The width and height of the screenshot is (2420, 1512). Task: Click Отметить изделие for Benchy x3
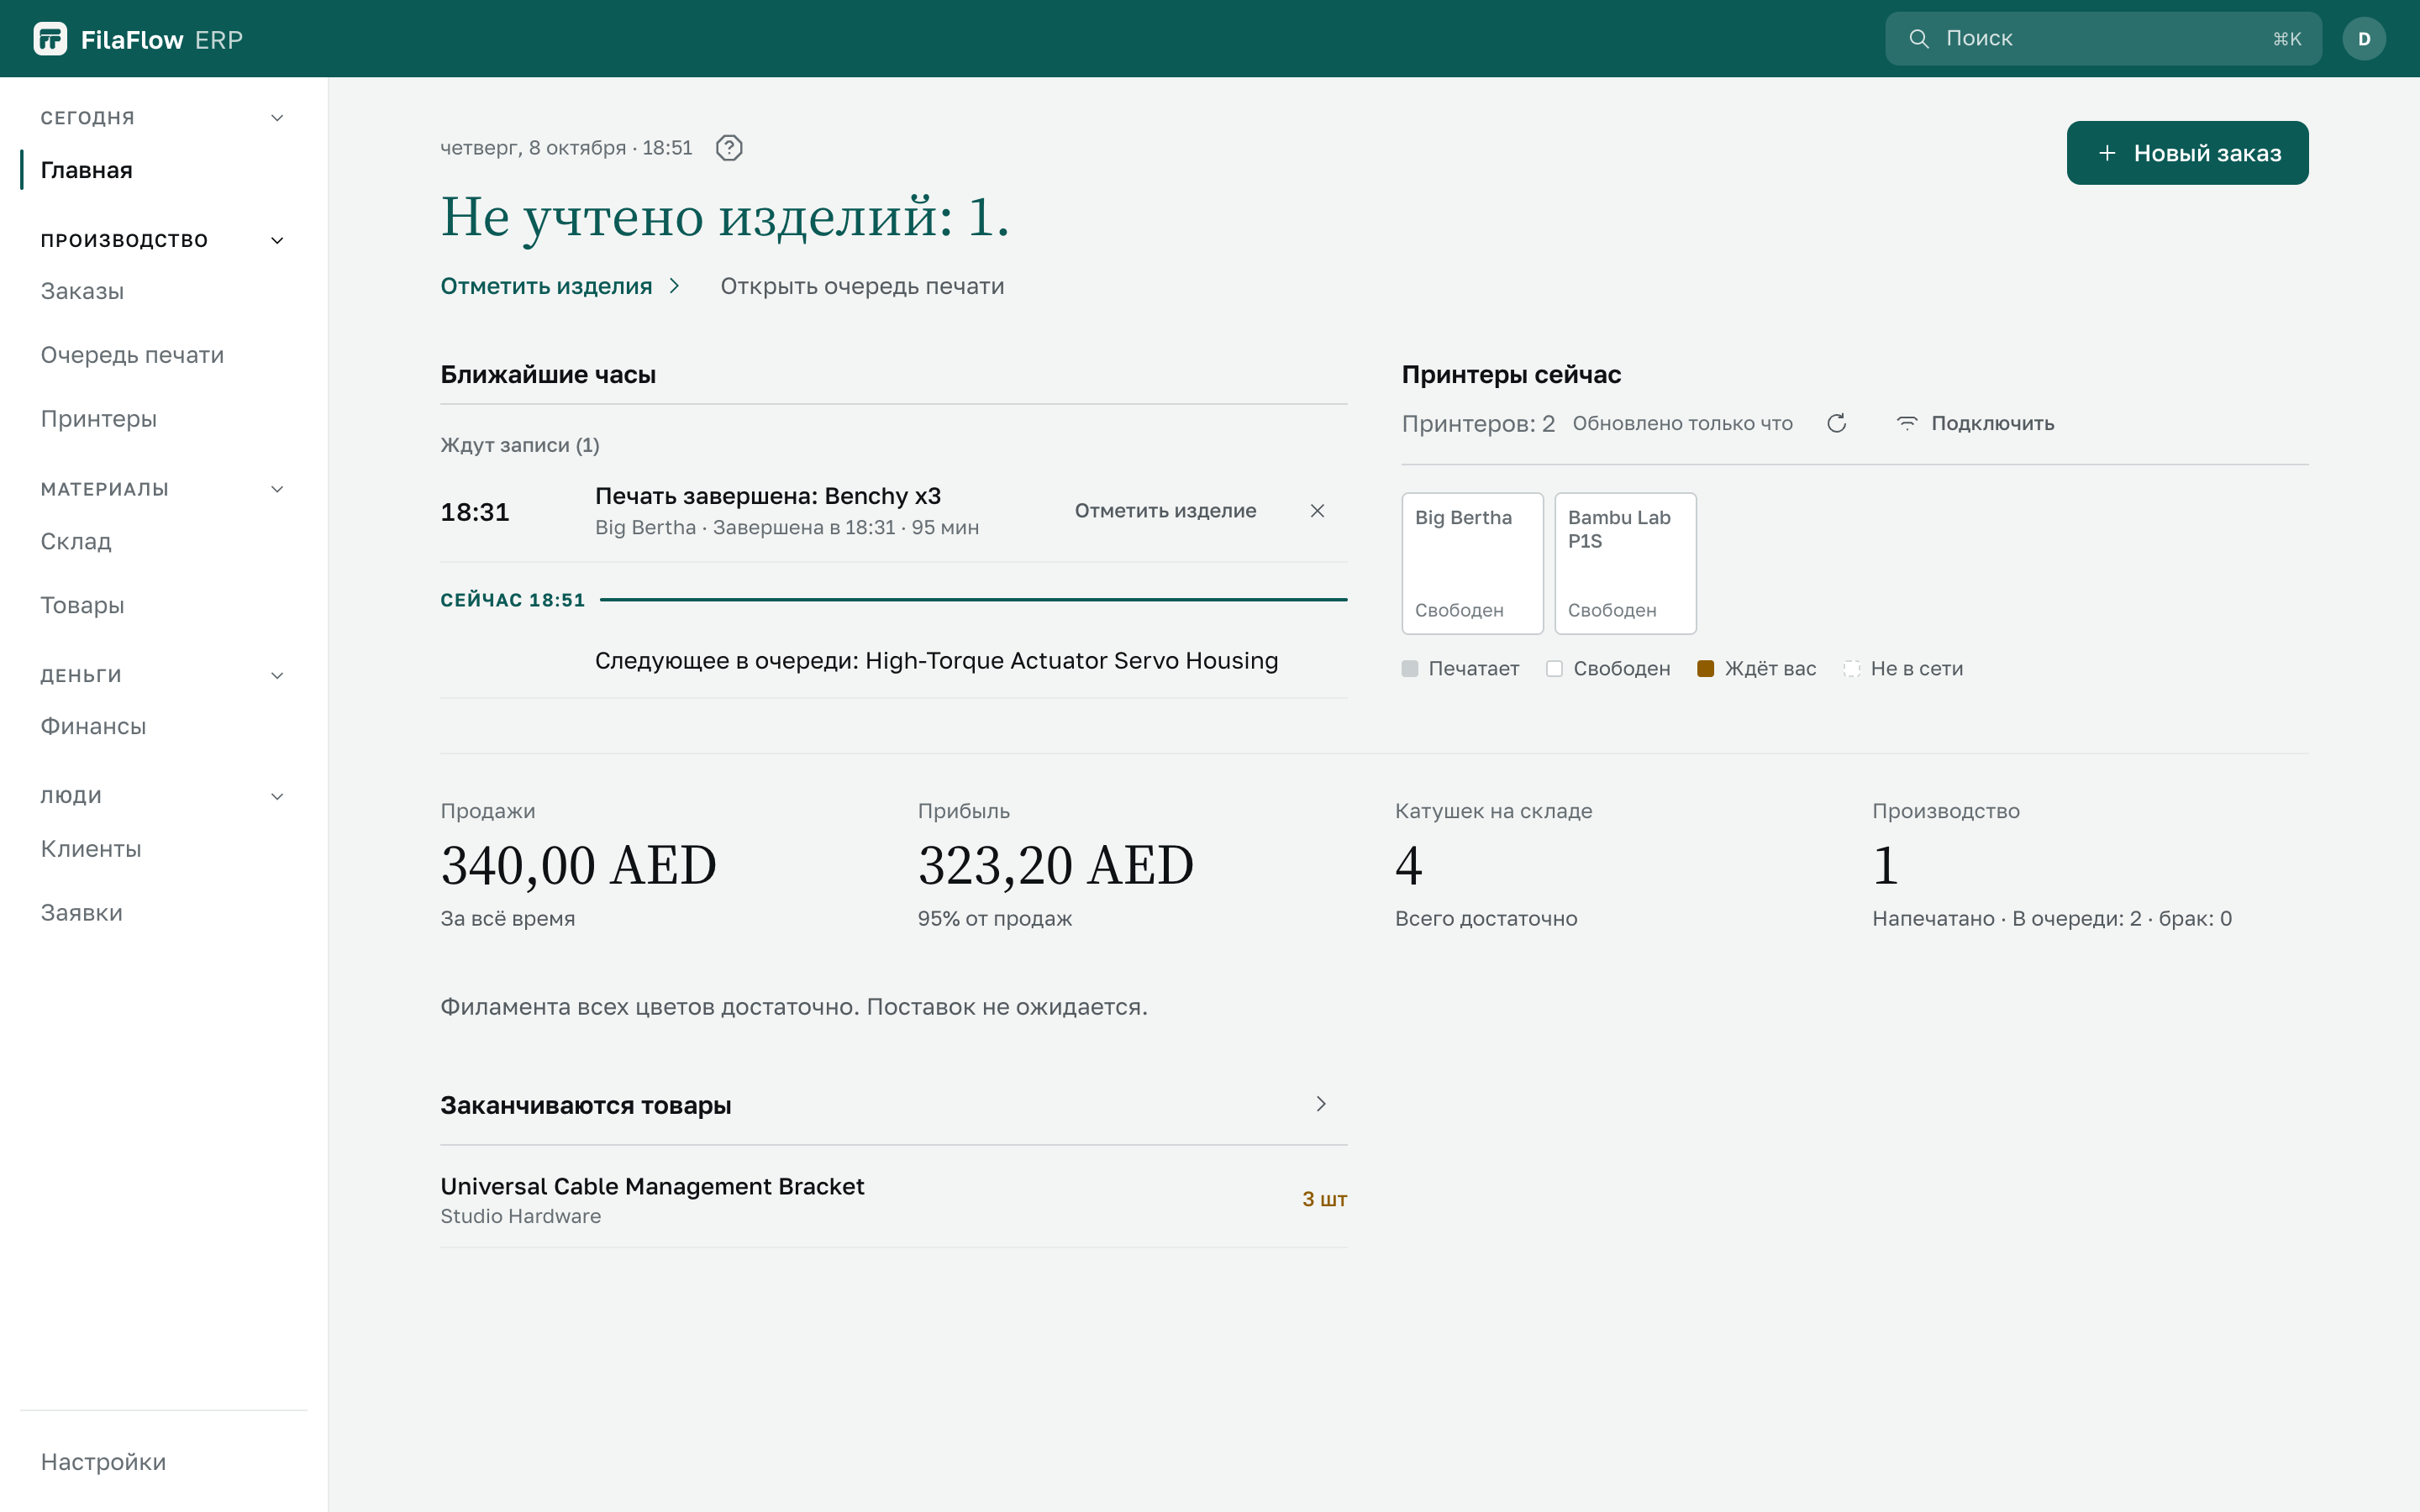click(1165, 511)
